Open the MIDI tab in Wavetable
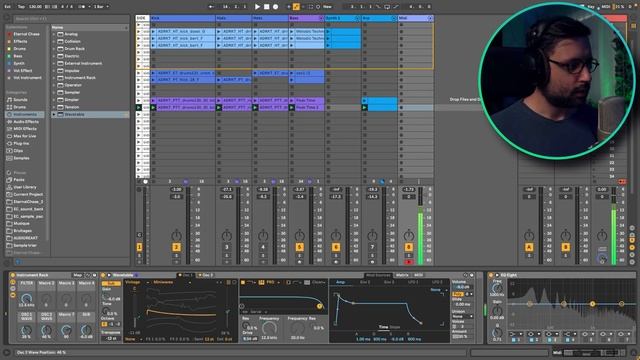640x360 pixels. click(x=419, y=276)
